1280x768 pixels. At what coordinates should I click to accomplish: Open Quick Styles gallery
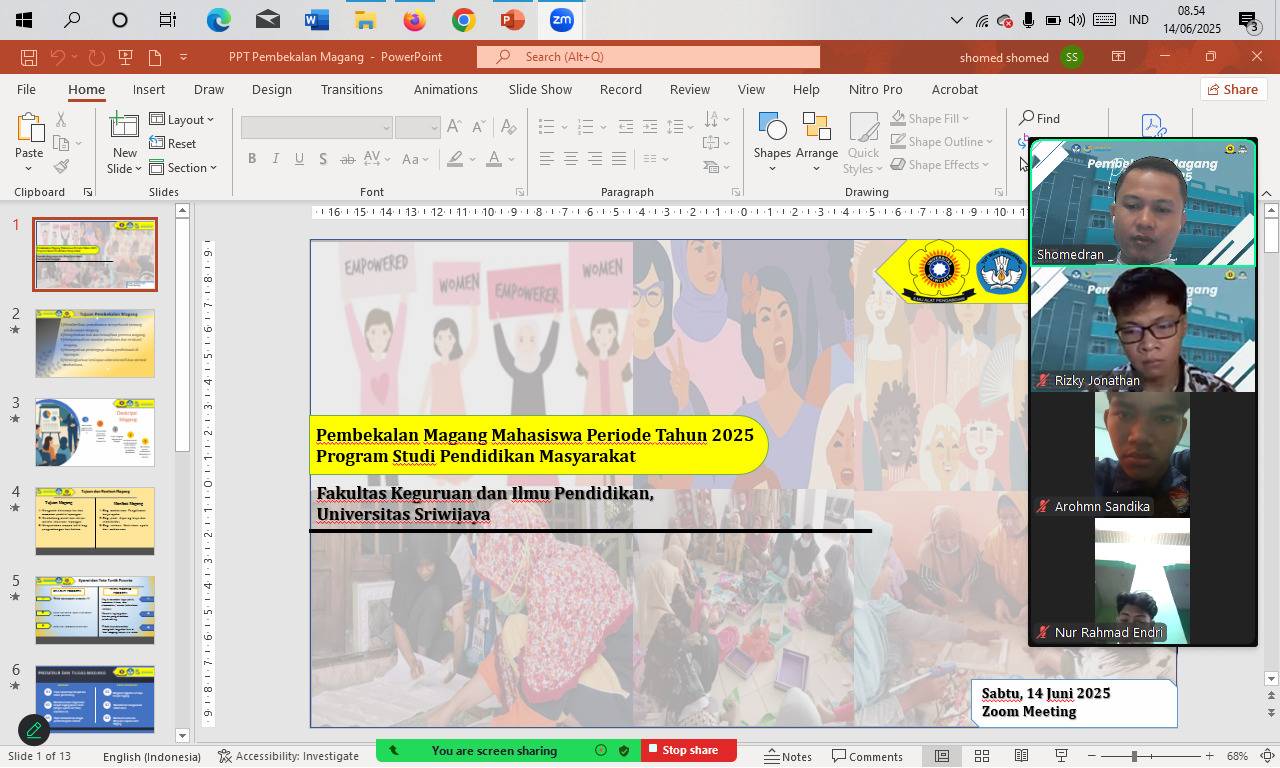pos(863,143)
